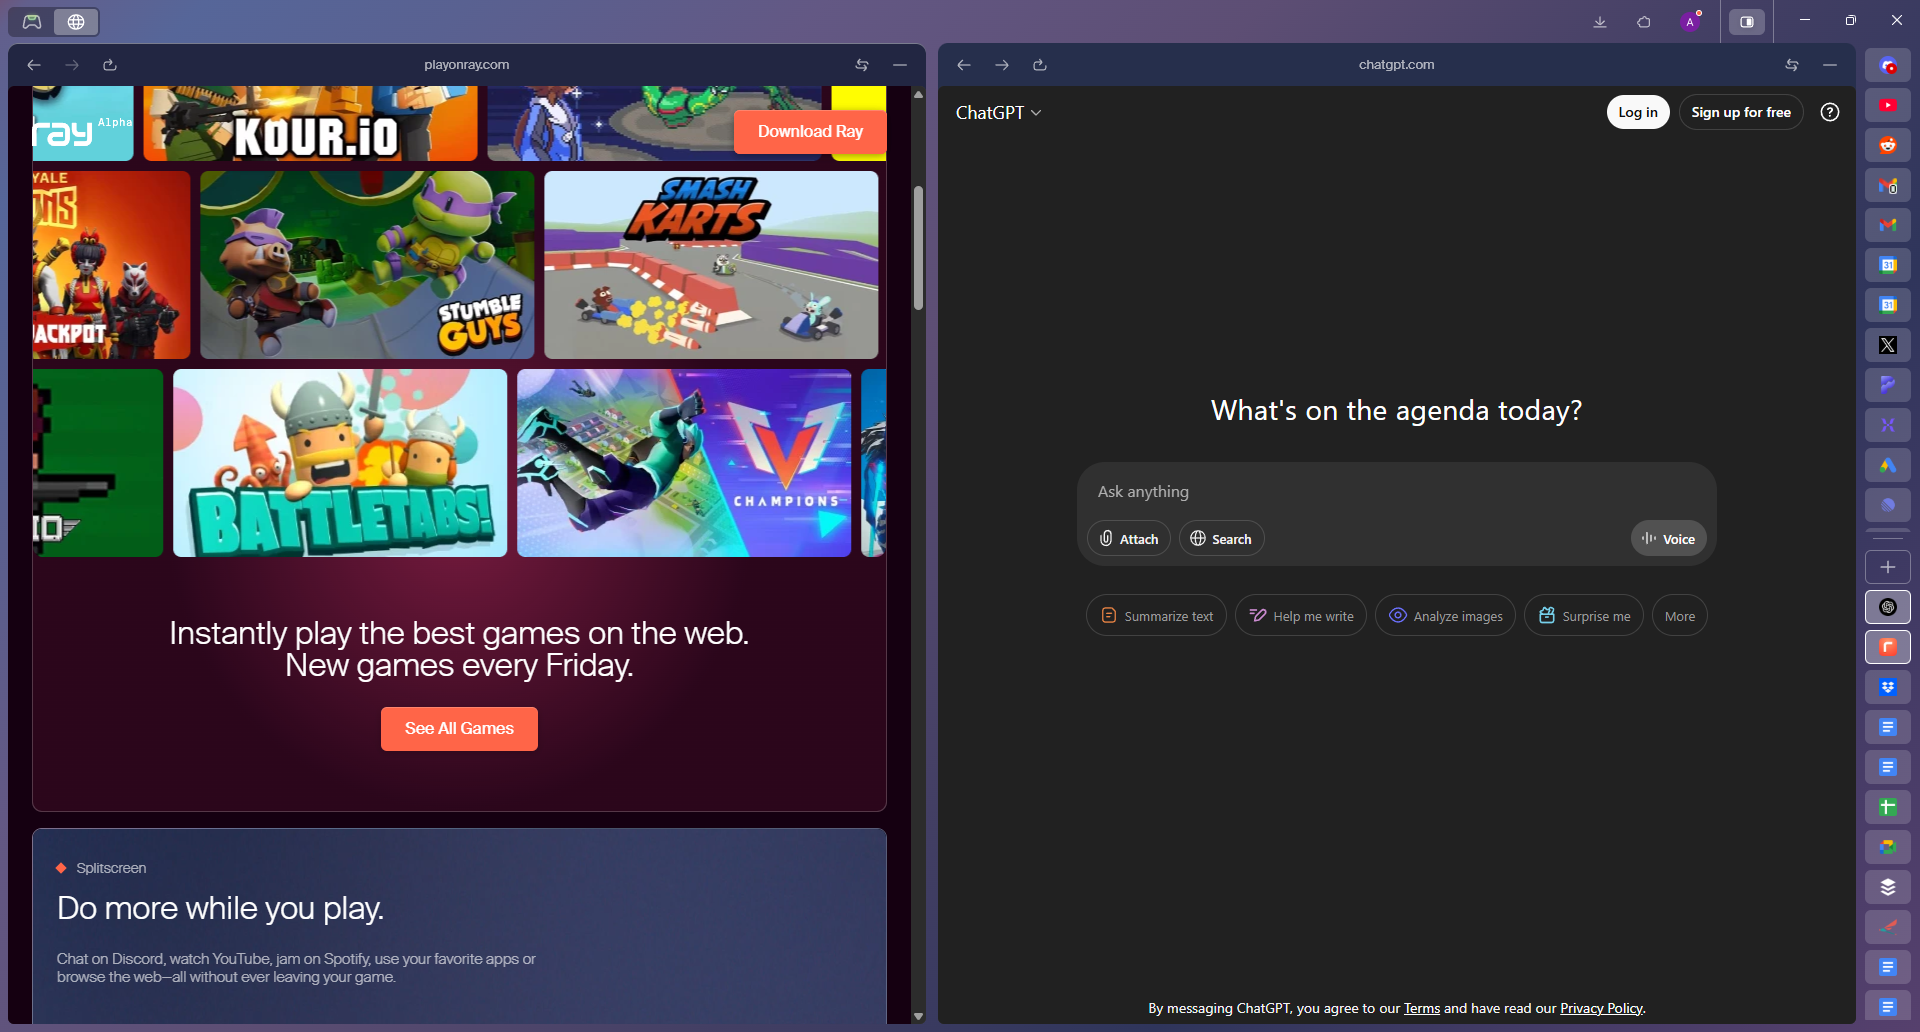The height and width of the screenshot is (1032, 1920).
Task: Minimize the chatgpt.com pane
Action: tap(1830, 64)
